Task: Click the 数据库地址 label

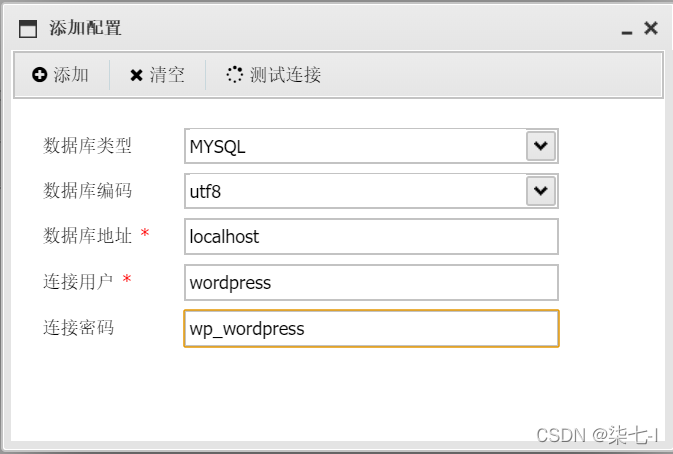Action: [87, 236]
